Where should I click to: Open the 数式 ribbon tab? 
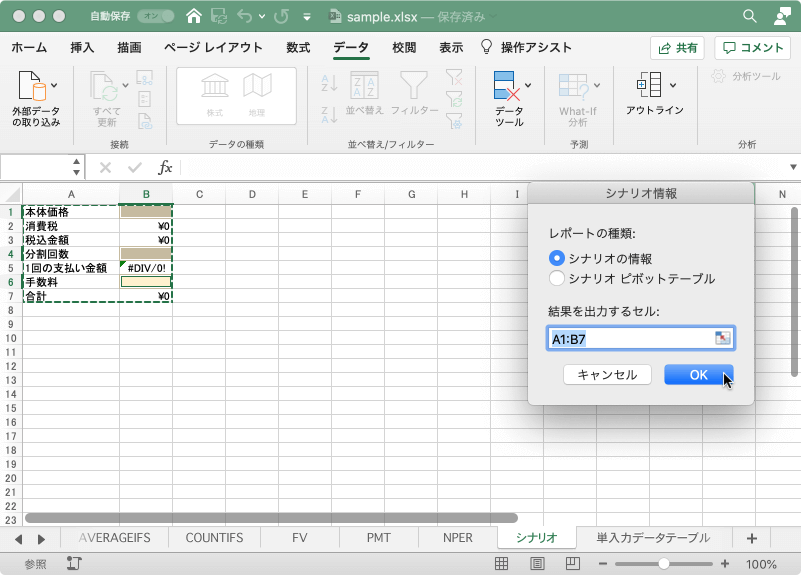(298, 47)
